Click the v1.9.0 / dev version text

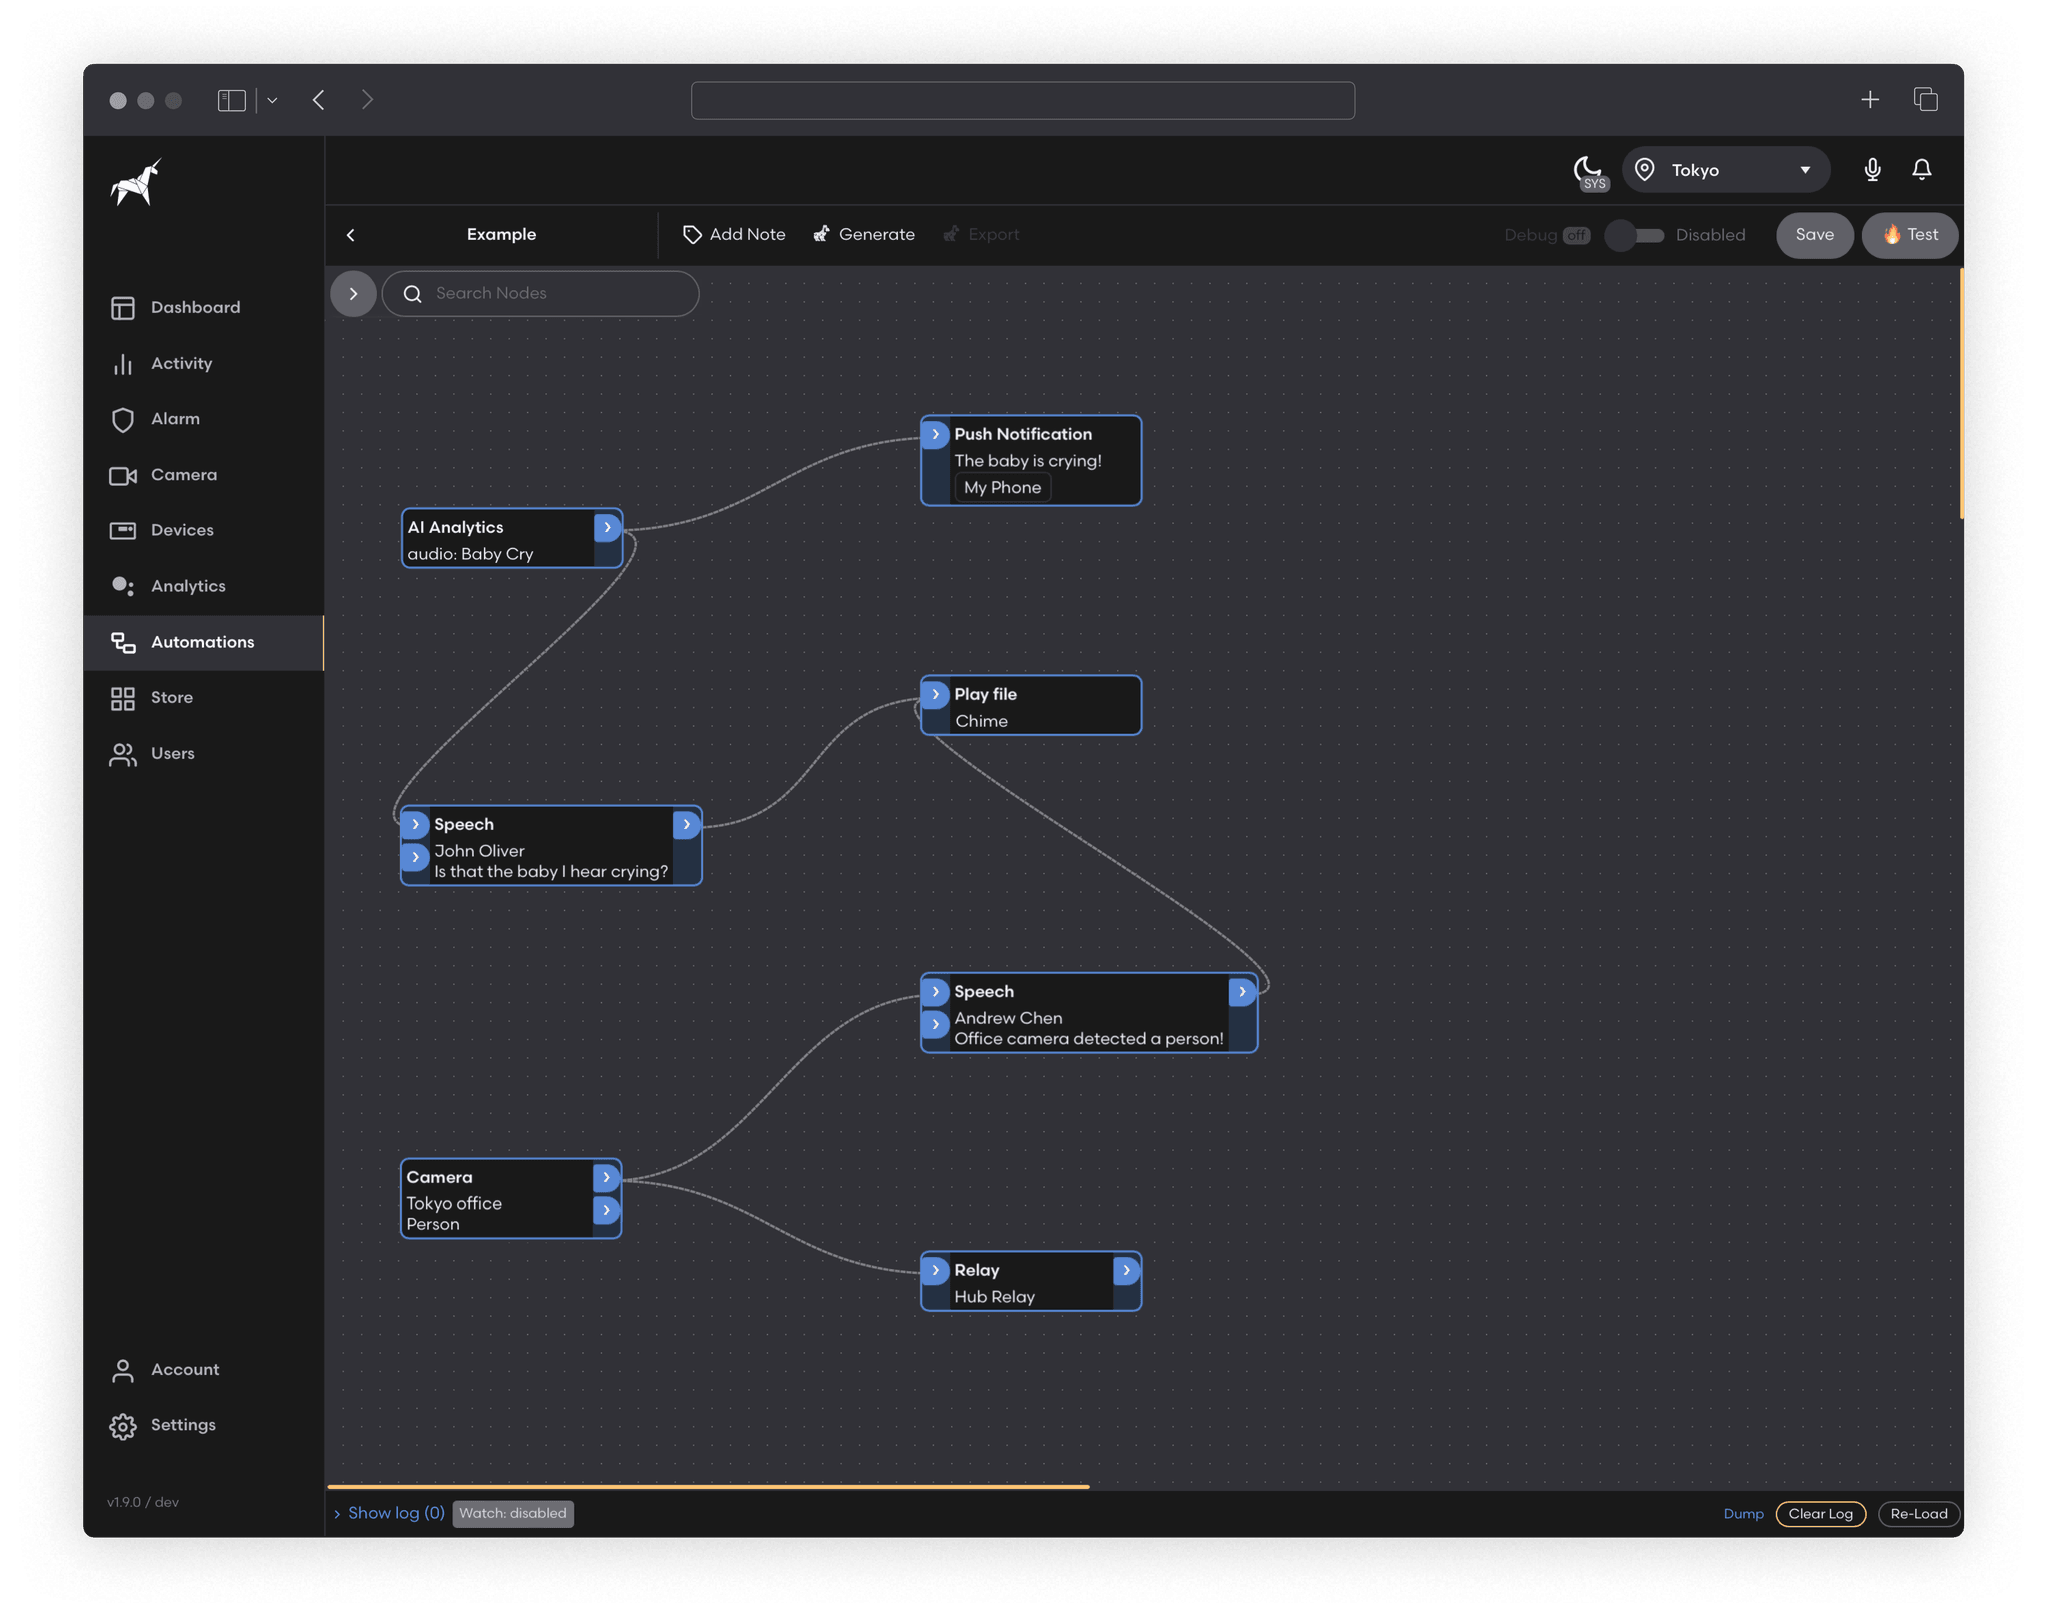tap(143, 1502)
